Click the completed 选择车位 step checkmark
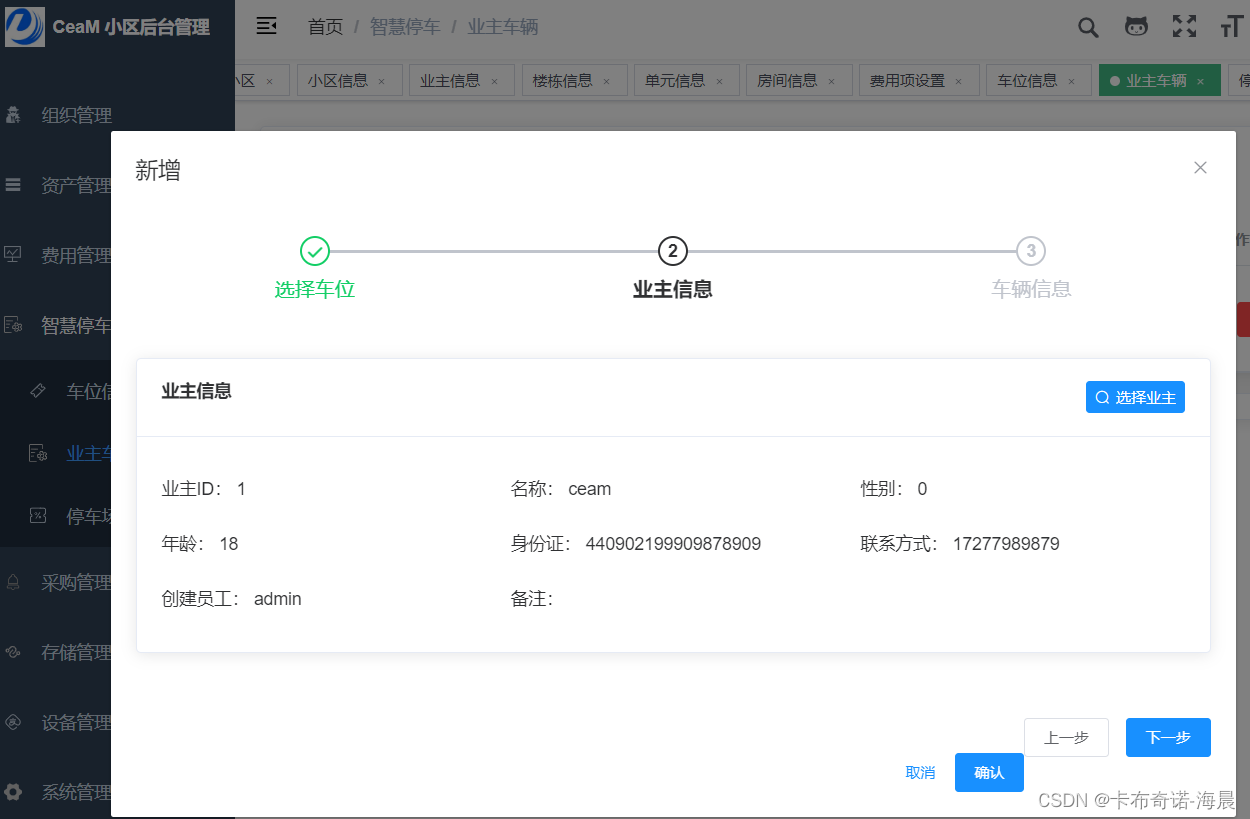The image size is (1250, 819). tap(315, 251)
